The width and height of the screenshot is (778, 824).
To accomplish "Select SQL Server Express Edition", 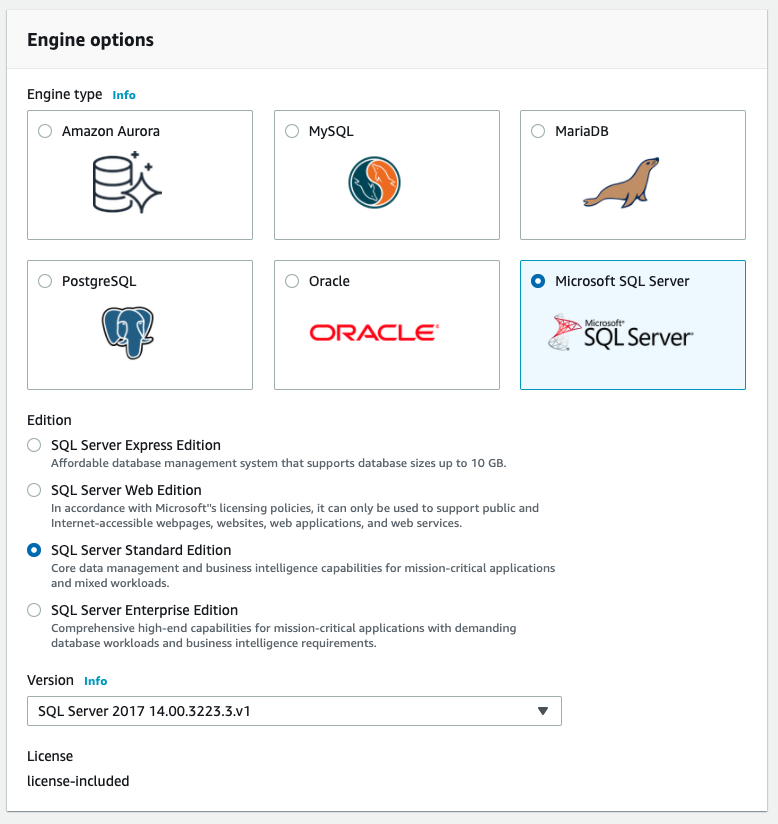I will click(x=35, y=445).
